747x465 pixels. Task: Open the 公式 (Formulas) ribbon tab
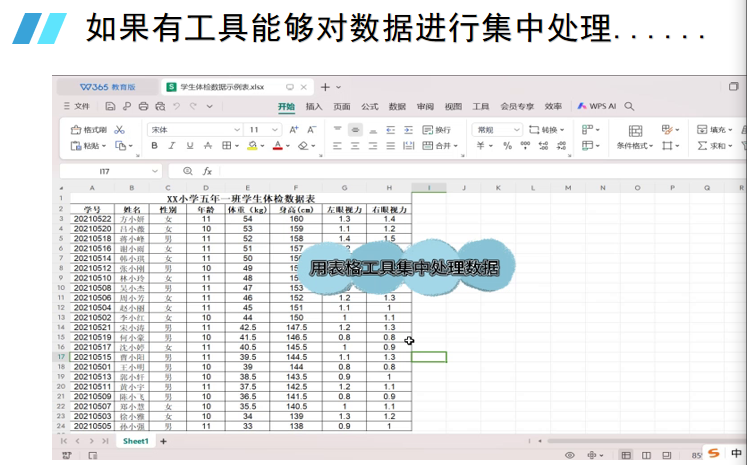(x=370, y=105)
